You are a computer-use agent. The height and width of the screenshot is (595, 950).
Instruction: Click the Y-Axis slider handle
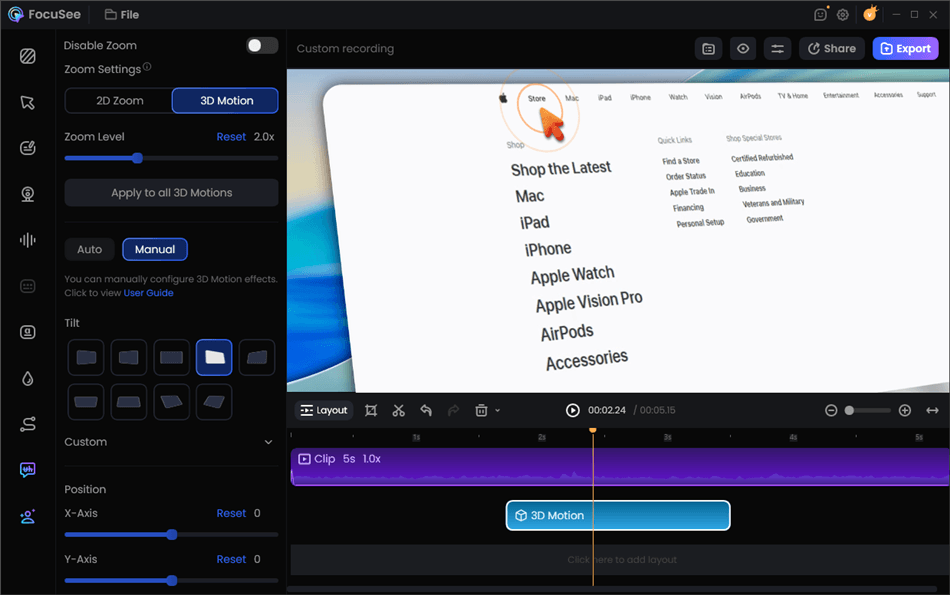pos(172,580)
